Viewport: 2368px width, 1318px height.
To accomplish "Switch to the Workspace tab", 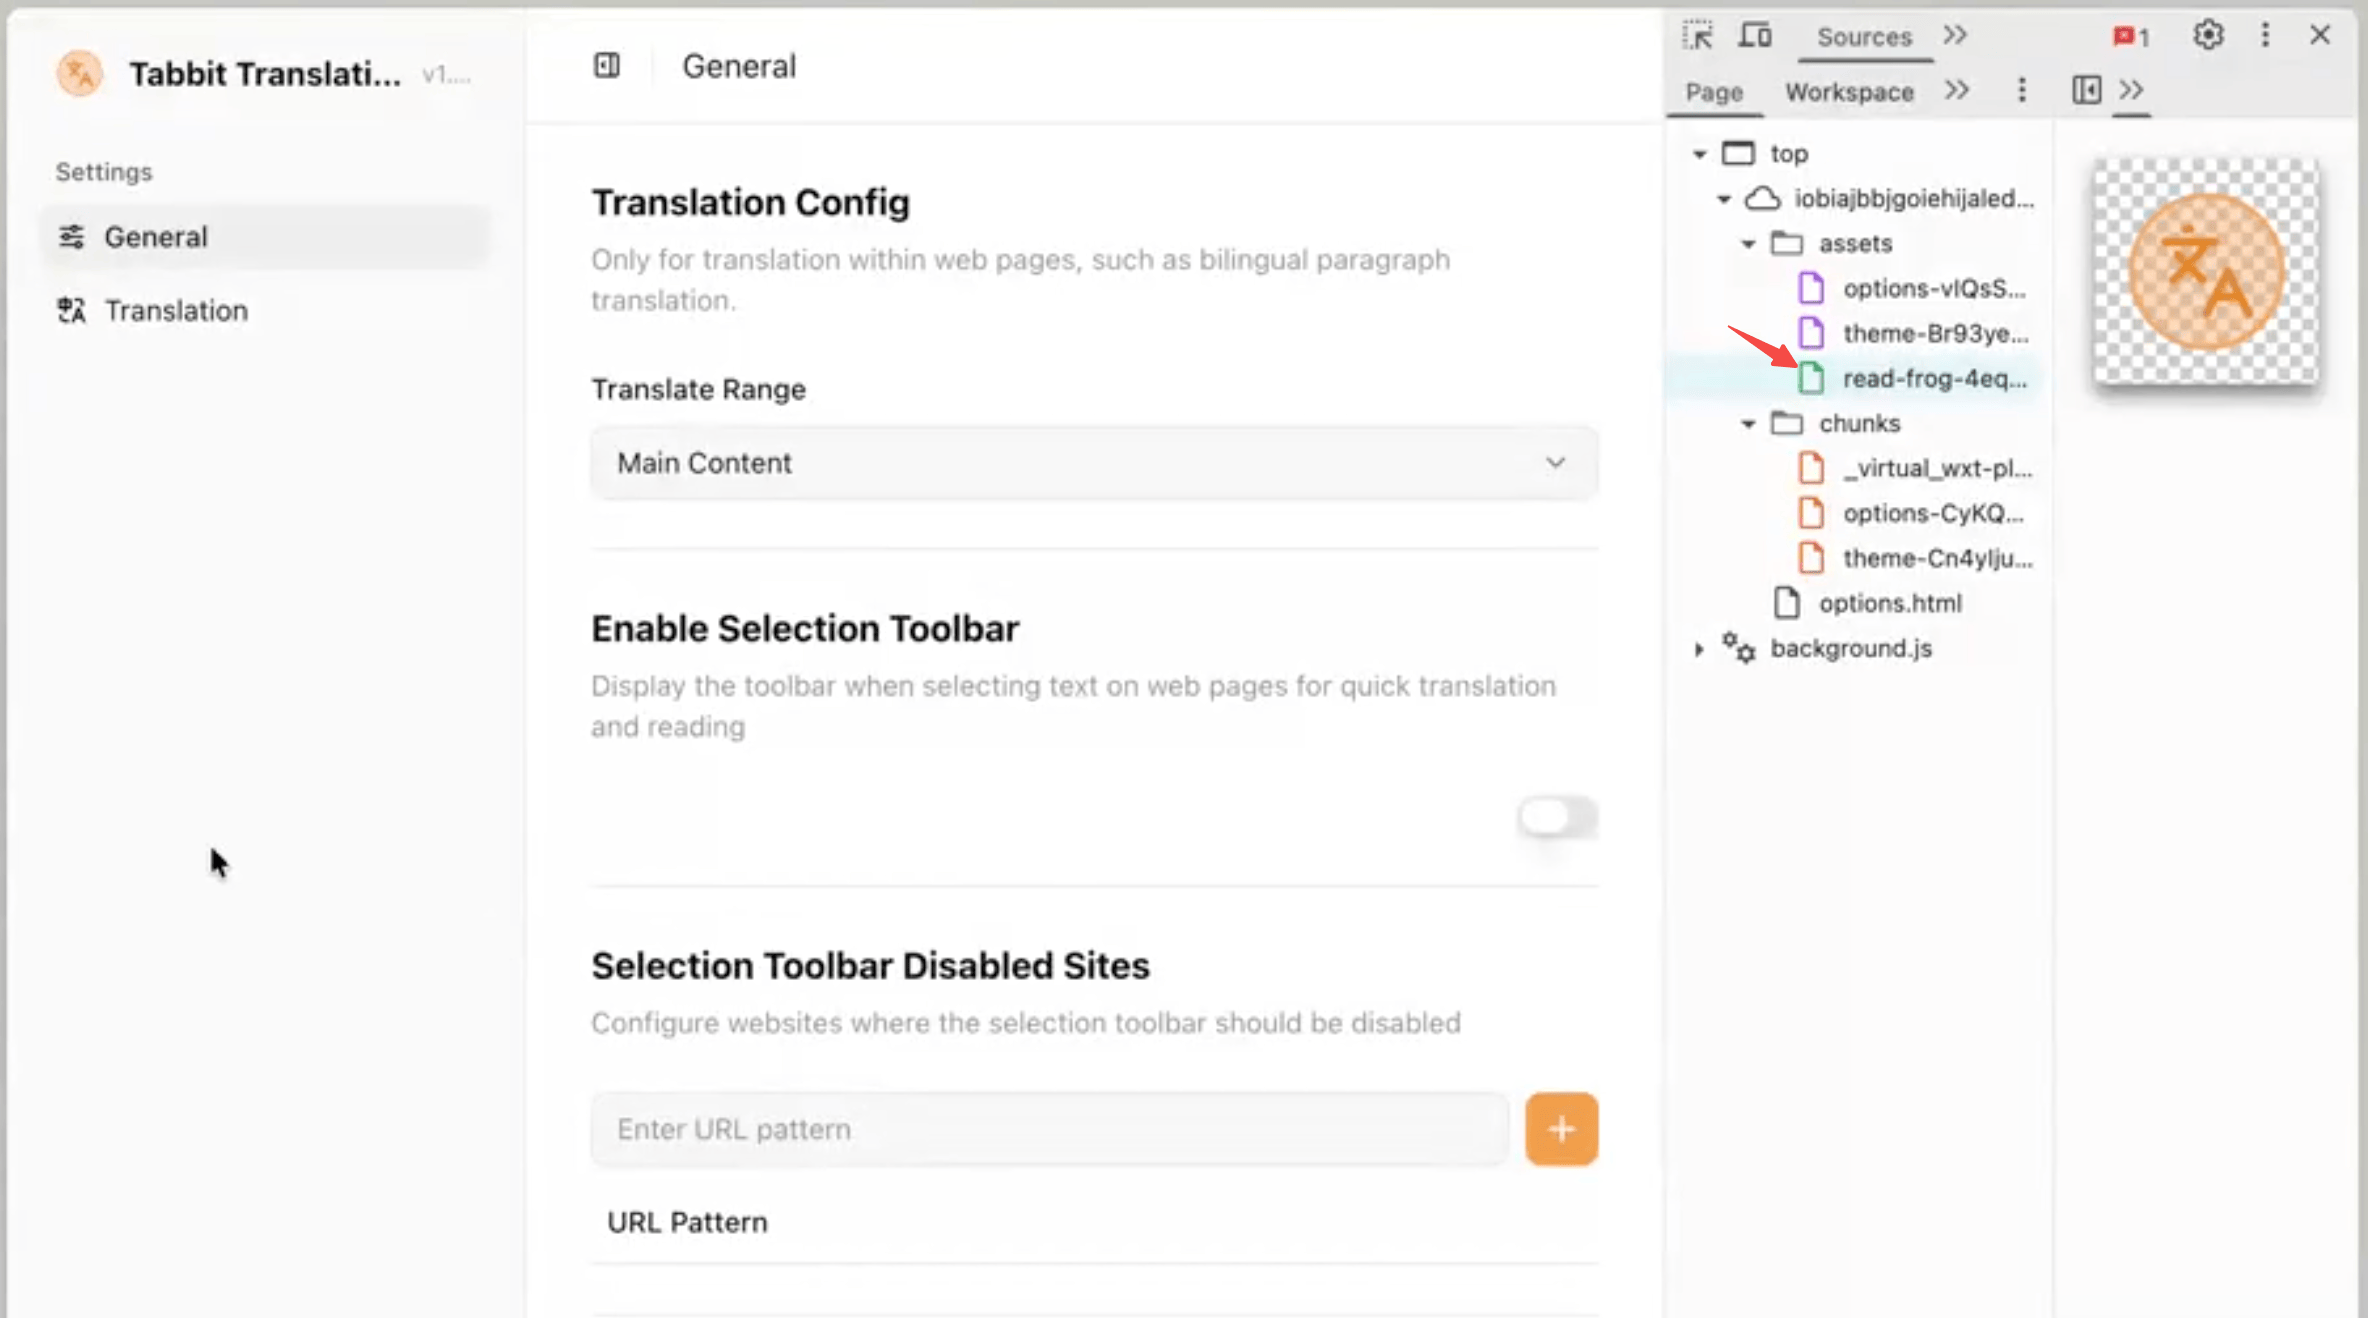I will (1849, 92).
